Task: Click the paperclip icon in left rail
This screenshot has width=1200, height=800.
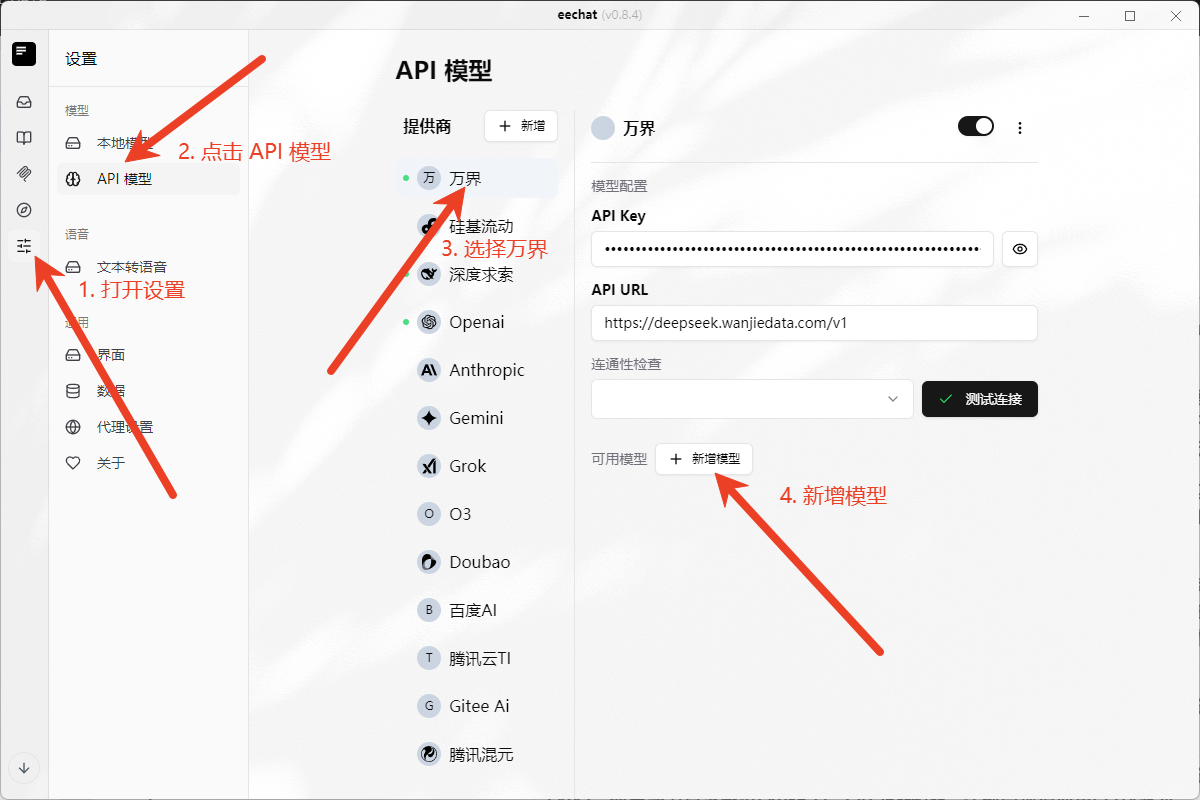Action: click(24, 174)
